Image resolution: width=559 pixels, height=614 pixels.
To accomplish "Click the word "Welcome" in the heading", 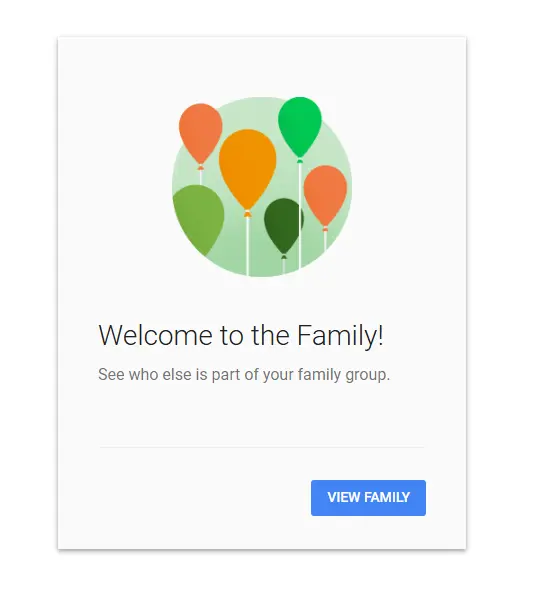I will (x=155, y=335).
